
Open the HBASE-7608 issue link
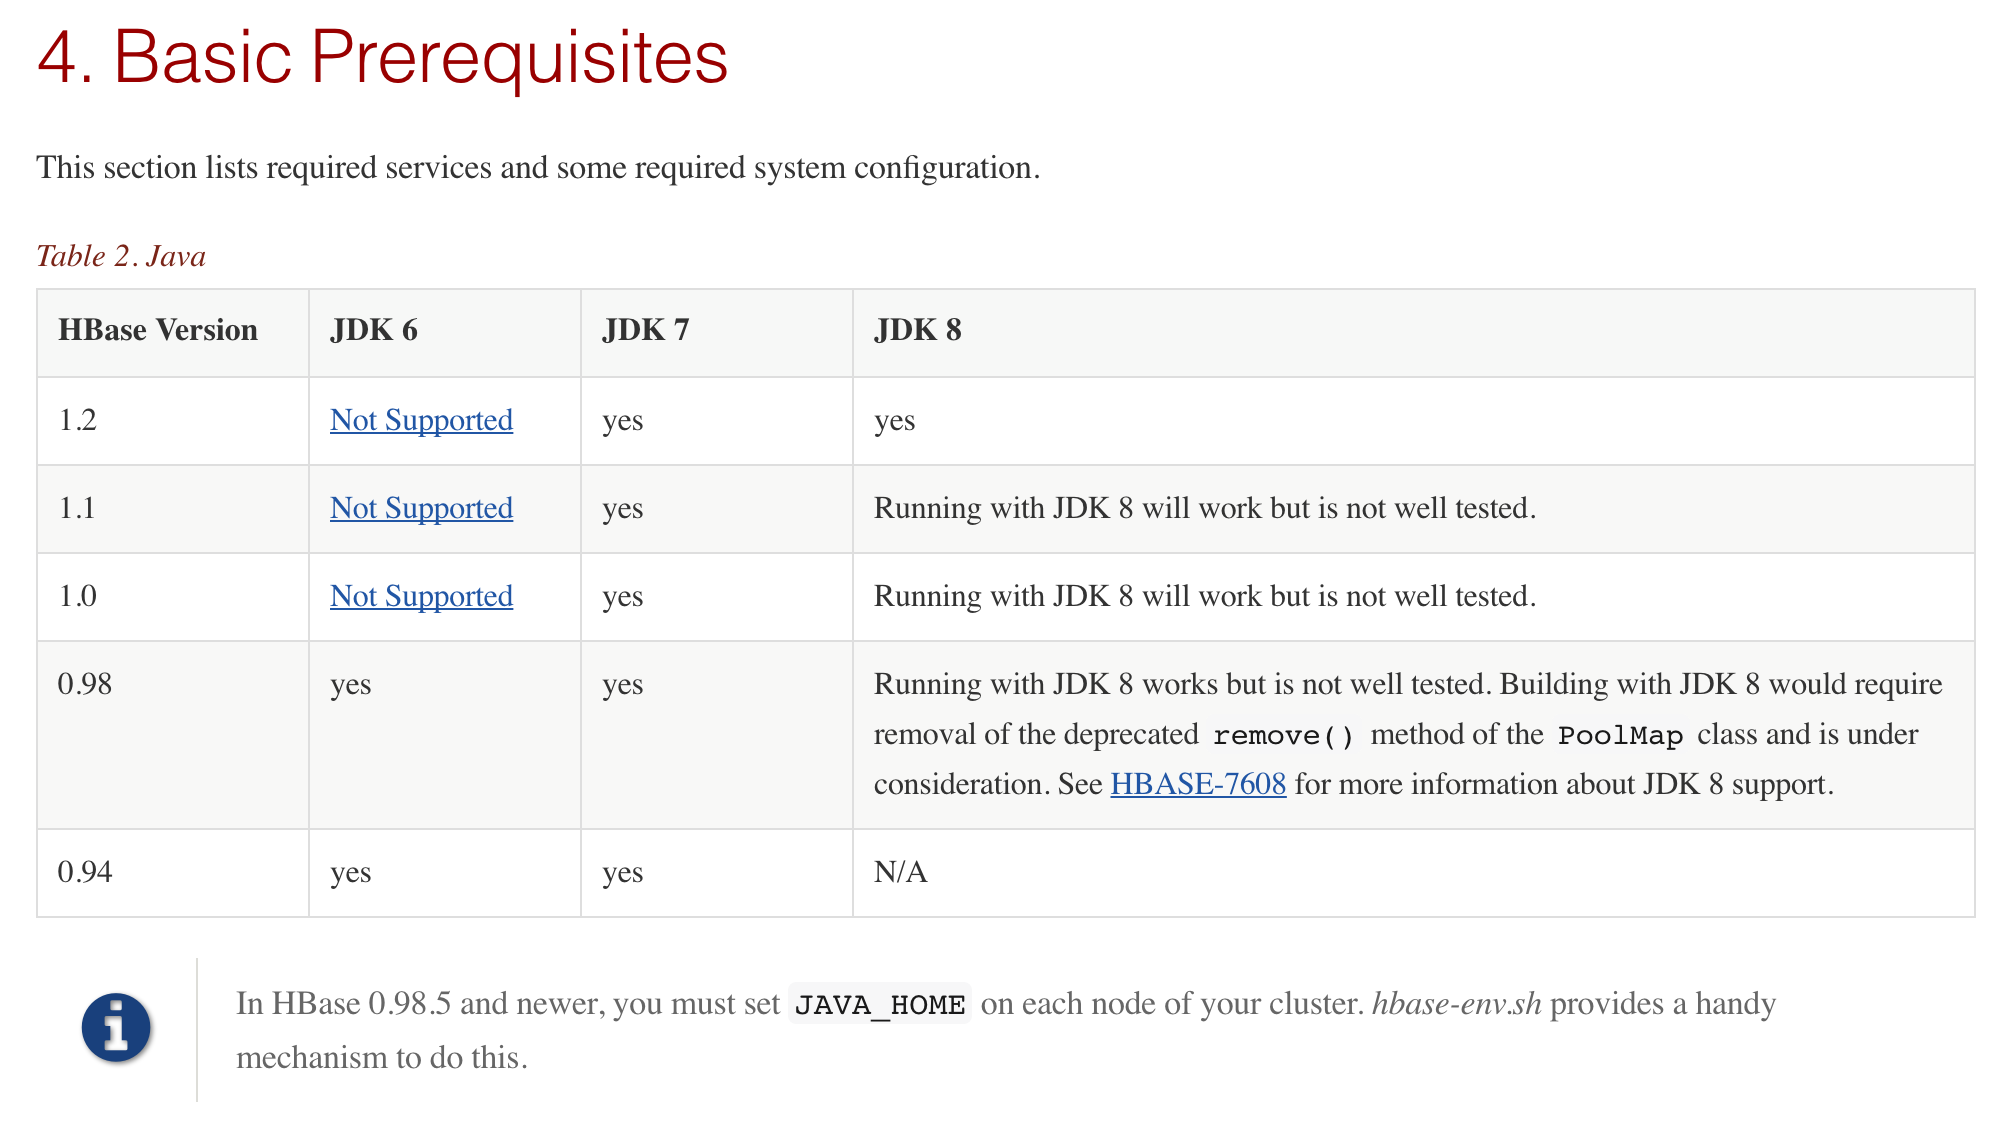[x=1198, y=784]
